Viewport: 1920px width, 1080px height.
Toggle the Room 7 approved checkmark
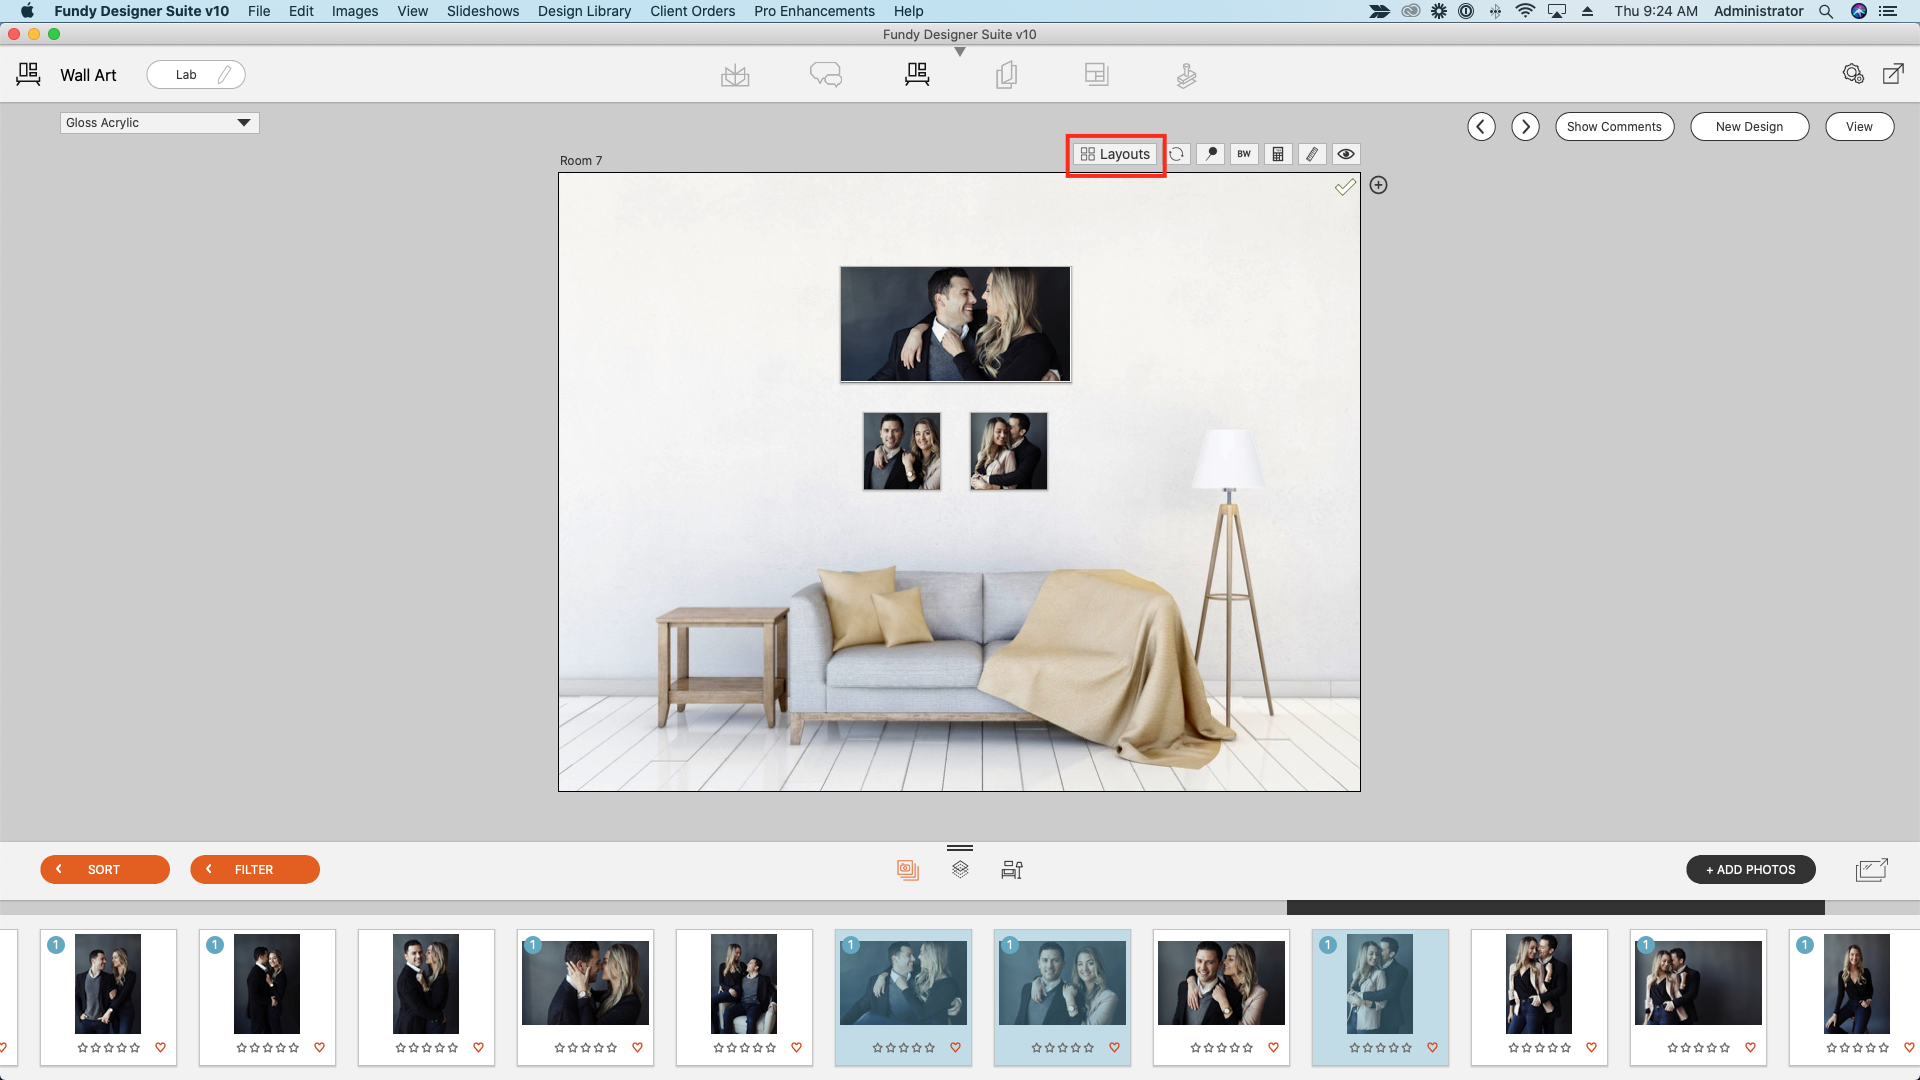[1345, 187]
